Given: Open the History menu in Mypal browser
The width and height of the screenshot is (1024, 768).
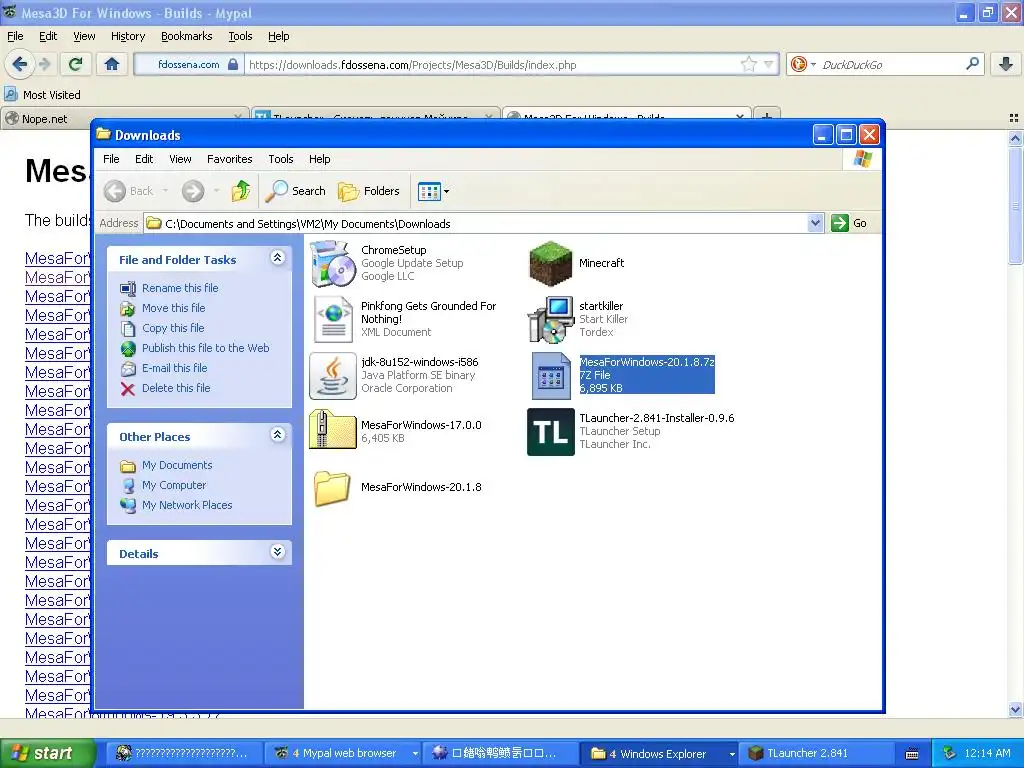Looking at the screenshot, I should pos(128,37).
